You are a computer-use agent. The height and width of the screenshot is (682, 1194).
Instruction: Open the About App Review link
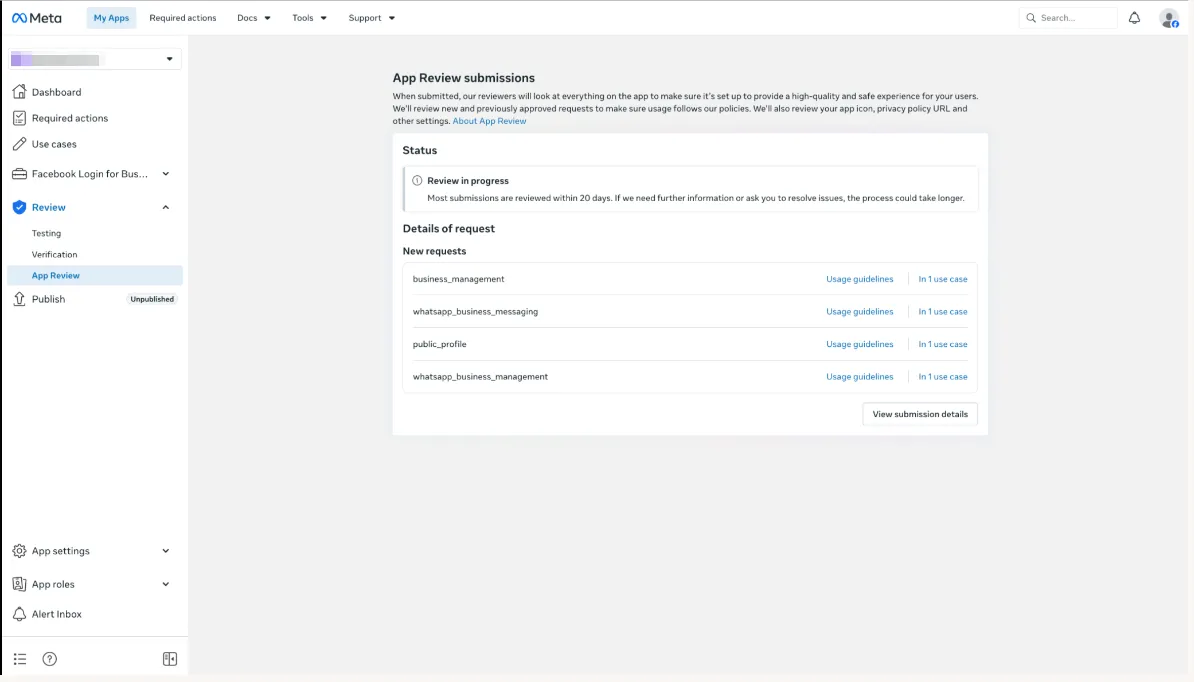pyautogui.click(x=489, y=121)
